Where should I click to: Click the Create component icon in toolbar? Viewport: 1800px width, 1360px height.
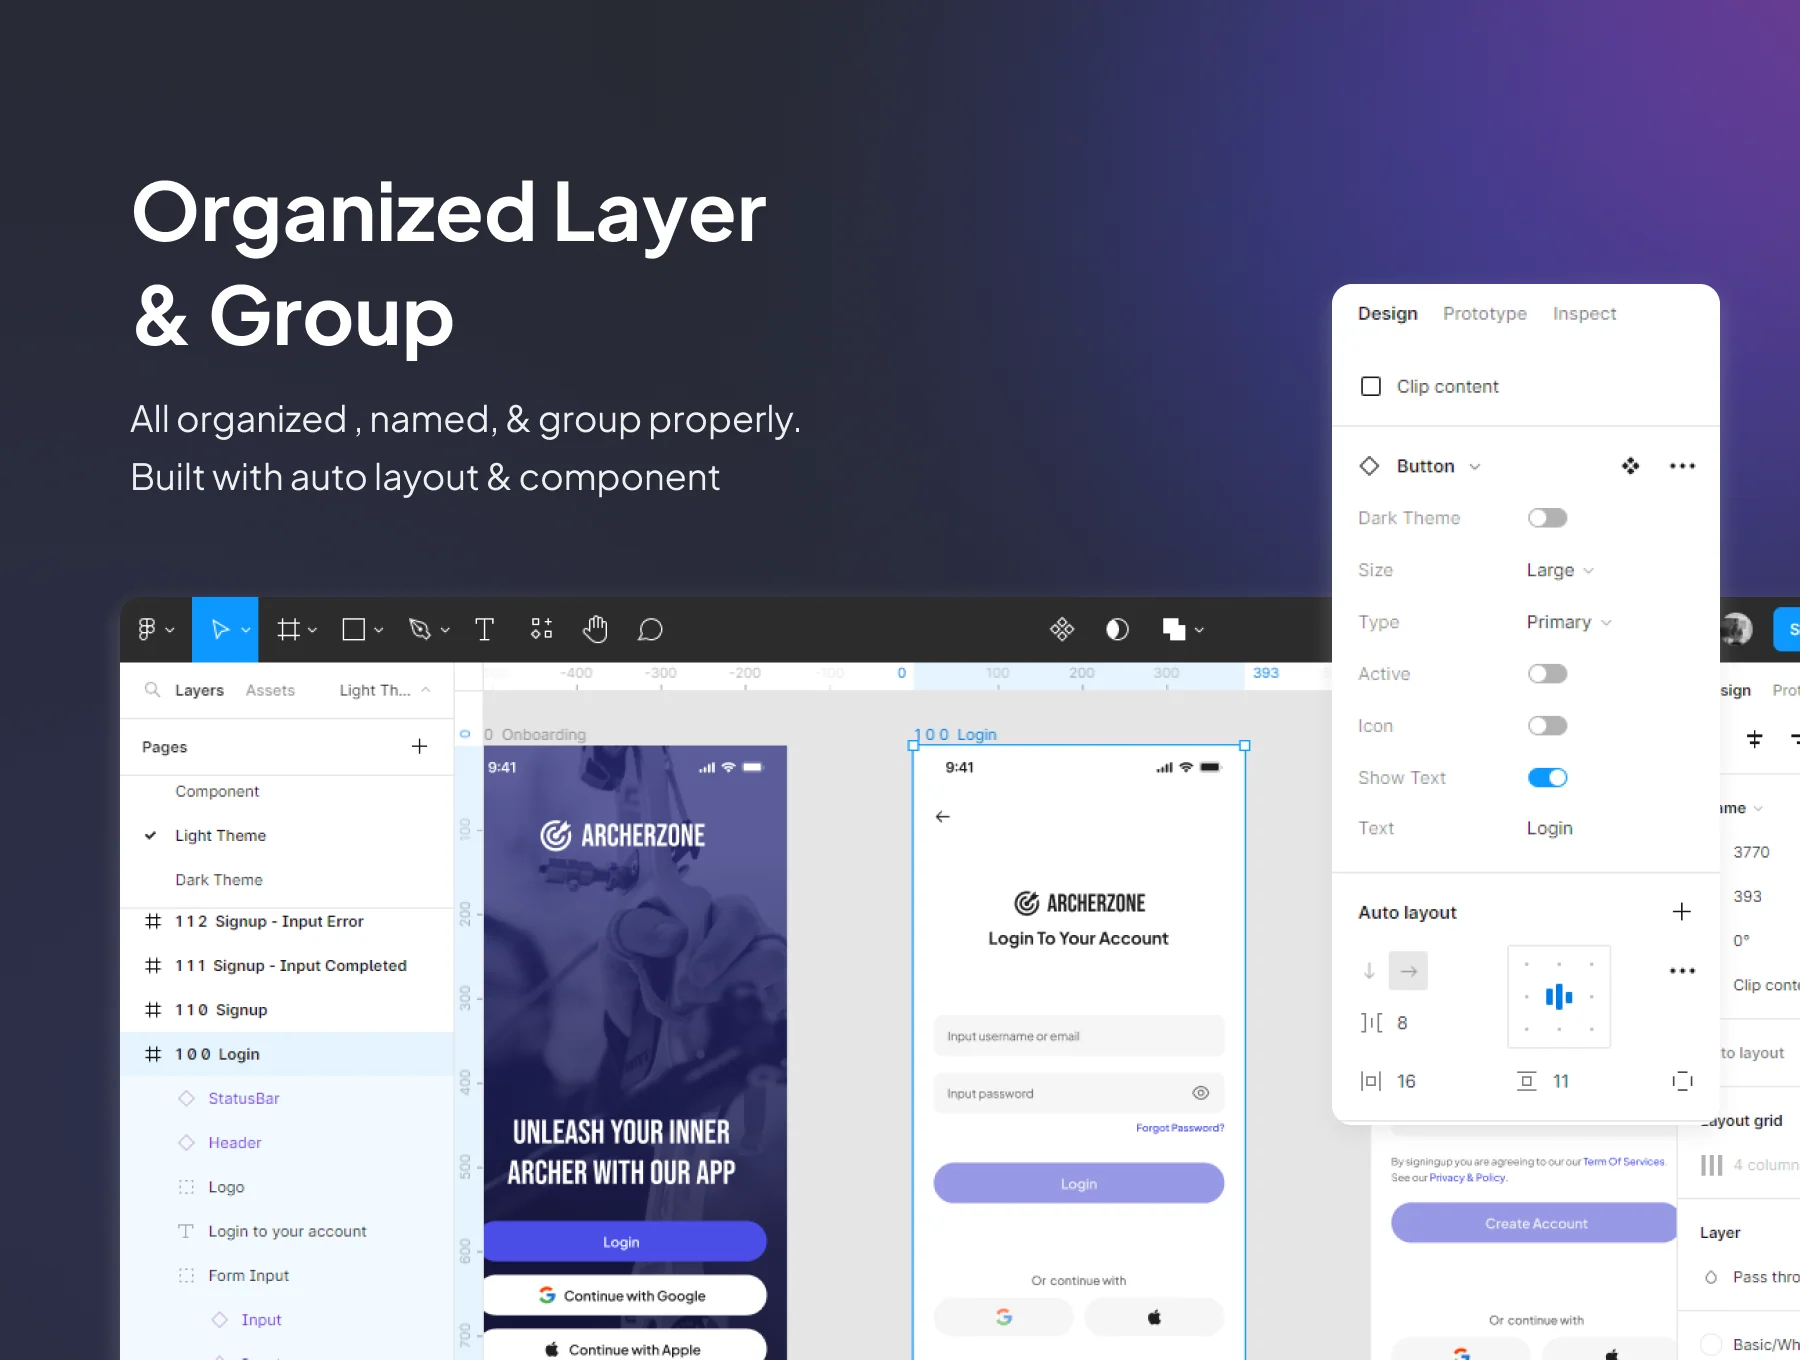tap(1062, 629)
